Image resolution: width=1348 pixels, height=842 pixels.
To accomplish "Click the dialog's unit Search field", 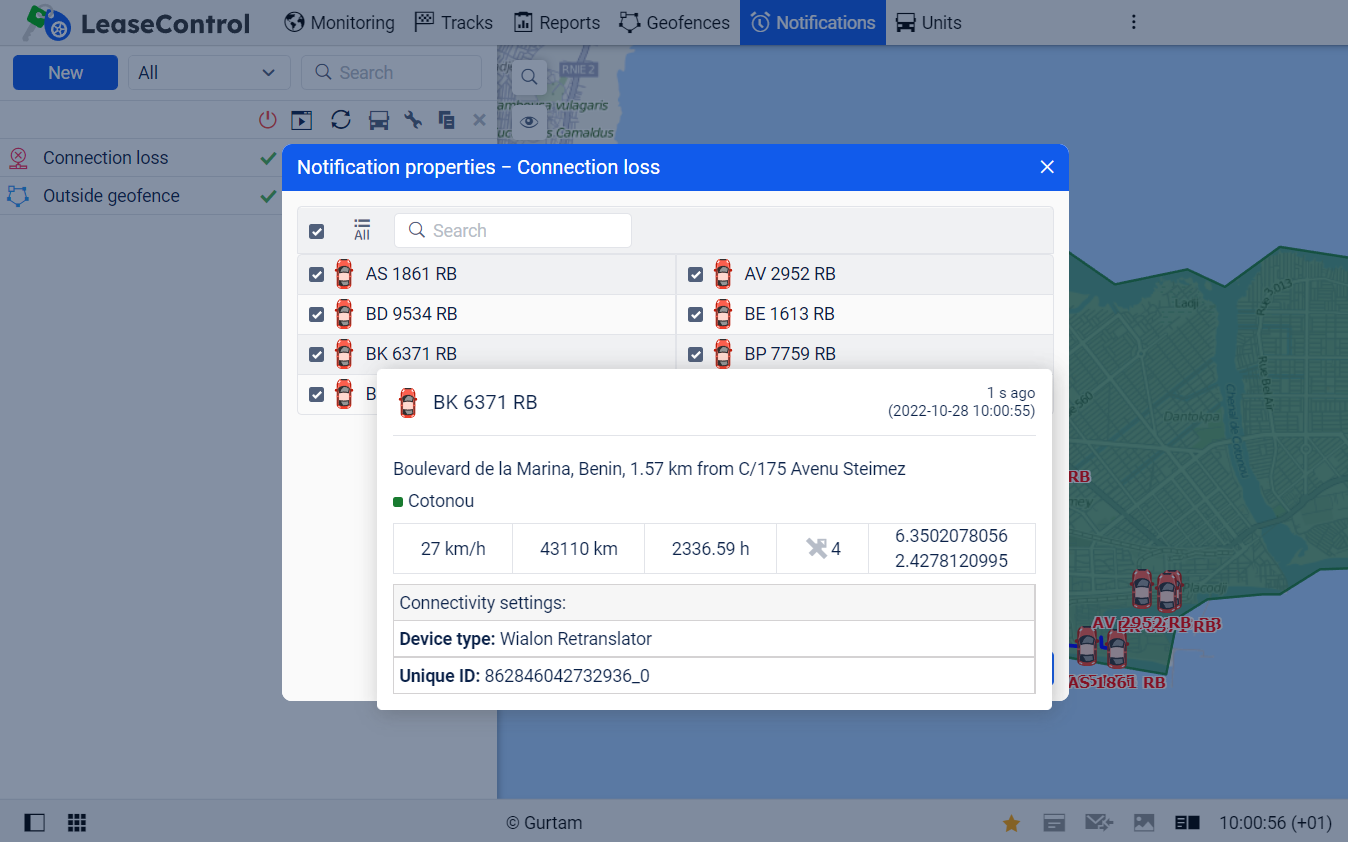I will [513, 231].
